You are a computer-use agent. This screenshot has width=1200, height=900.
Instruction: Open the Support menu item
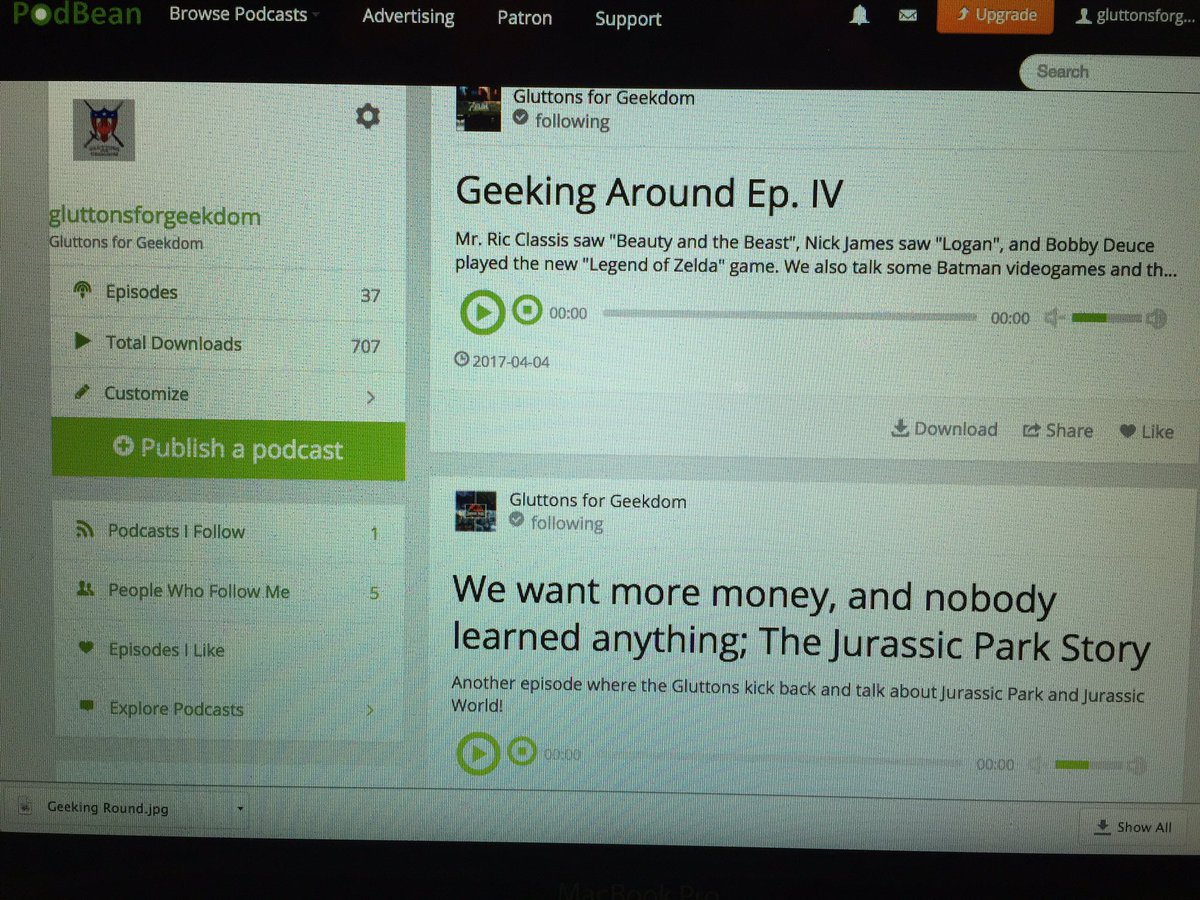click(628, 19)
